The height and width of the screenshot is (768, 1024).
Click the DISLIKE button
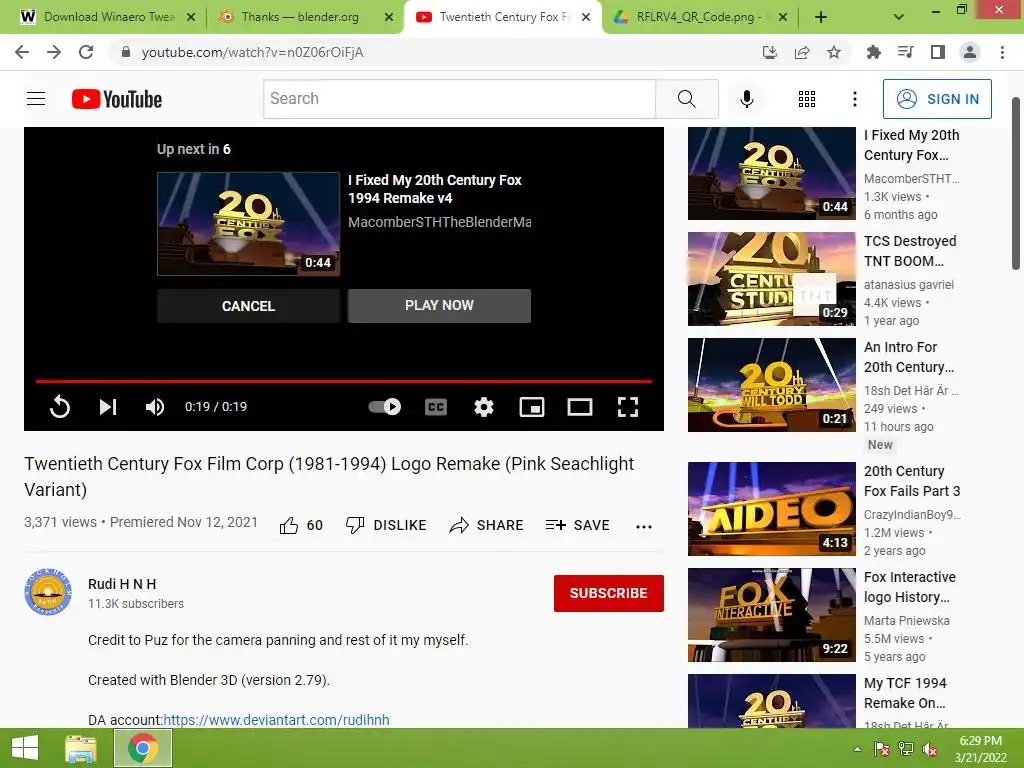pyautogui.click(x=386, y=525)
